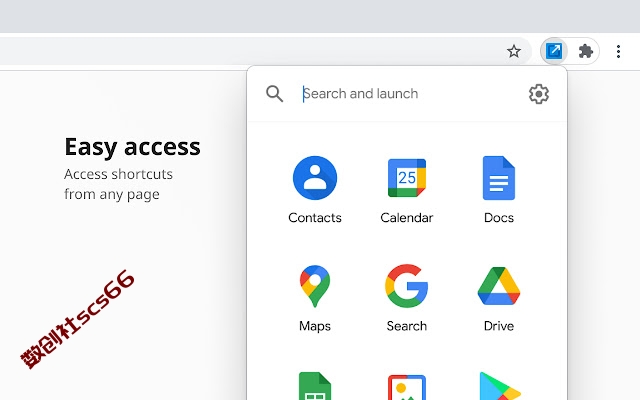Image resolution: width=640 pixels, height=400 pixels.
Task: Click the magnifying glass search icon
Action: 274,94
